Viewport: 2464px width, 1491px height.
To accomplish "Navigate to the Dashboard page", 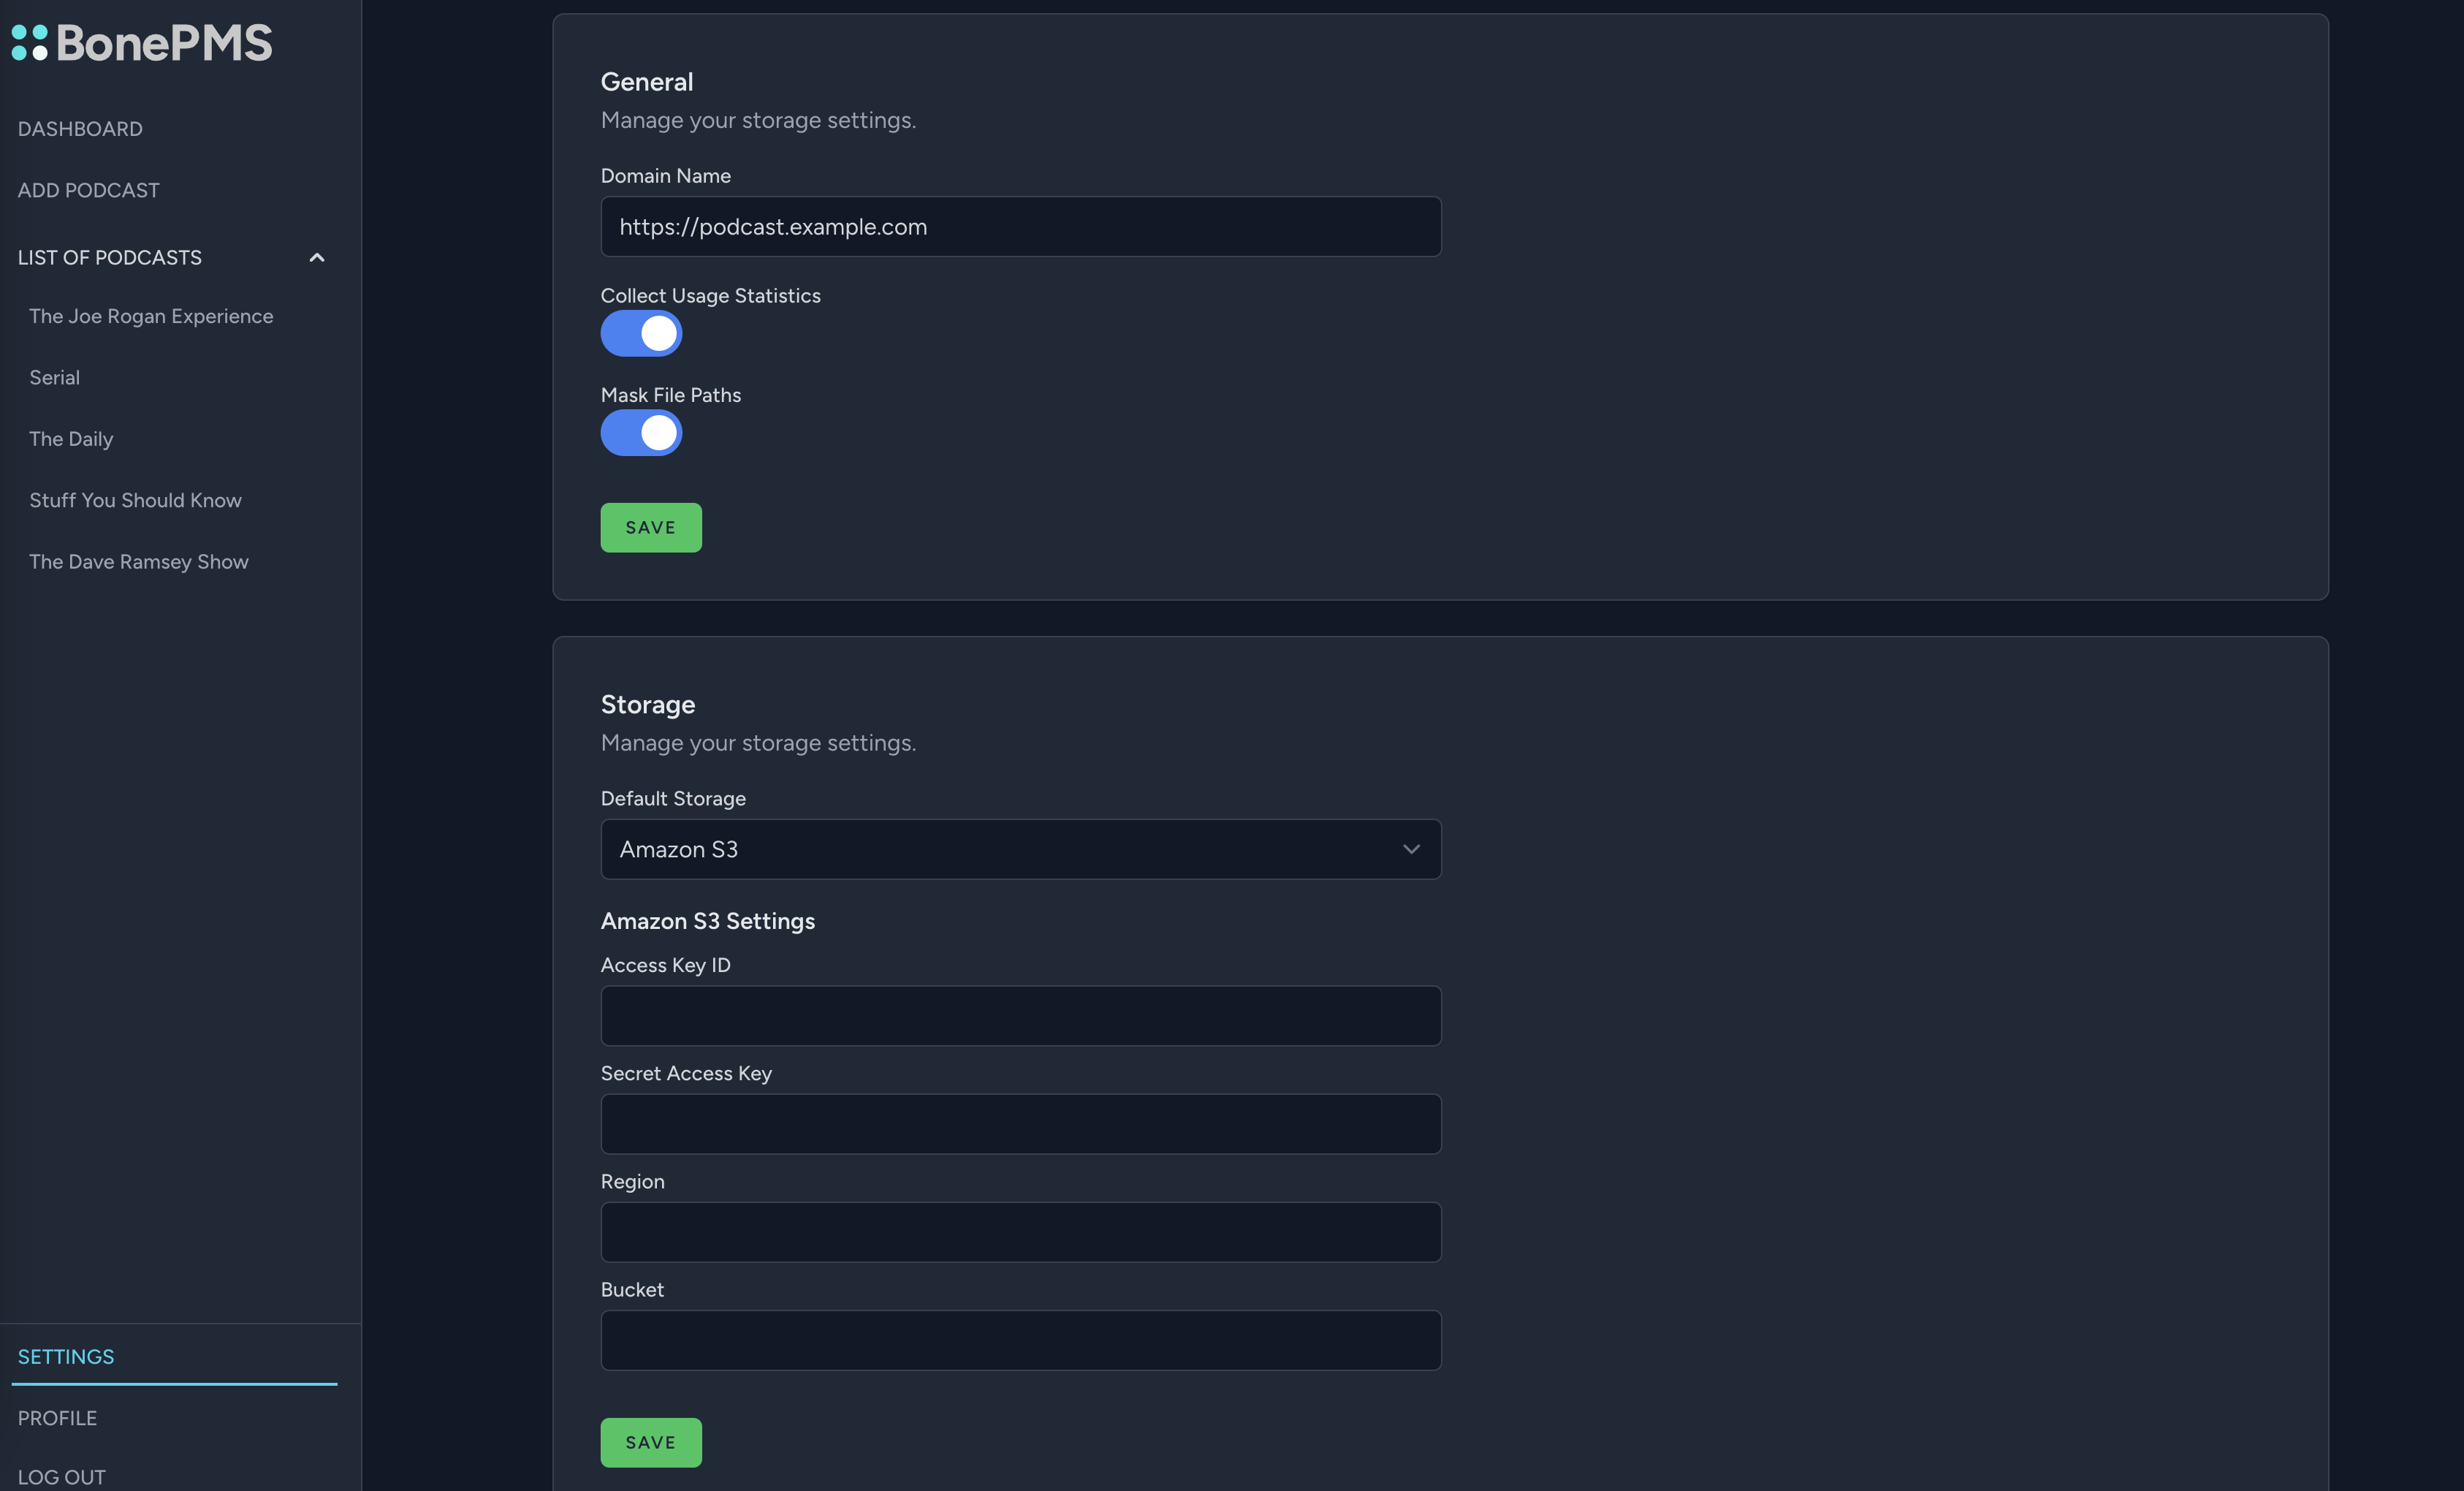I will (80, 128).
